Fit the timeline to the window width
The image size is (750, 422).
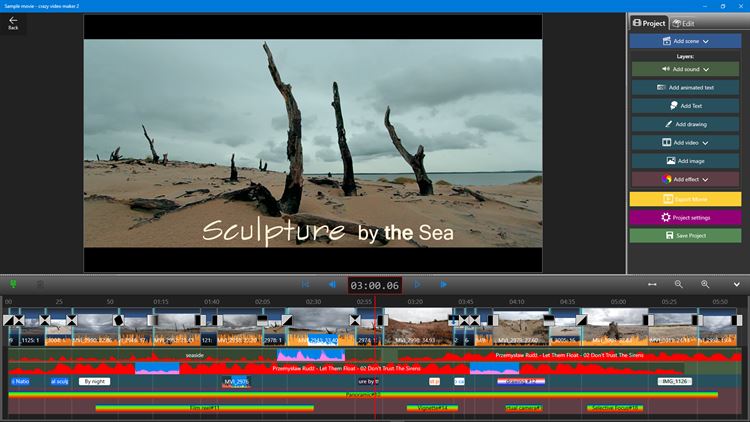click(x=652, y=284)
